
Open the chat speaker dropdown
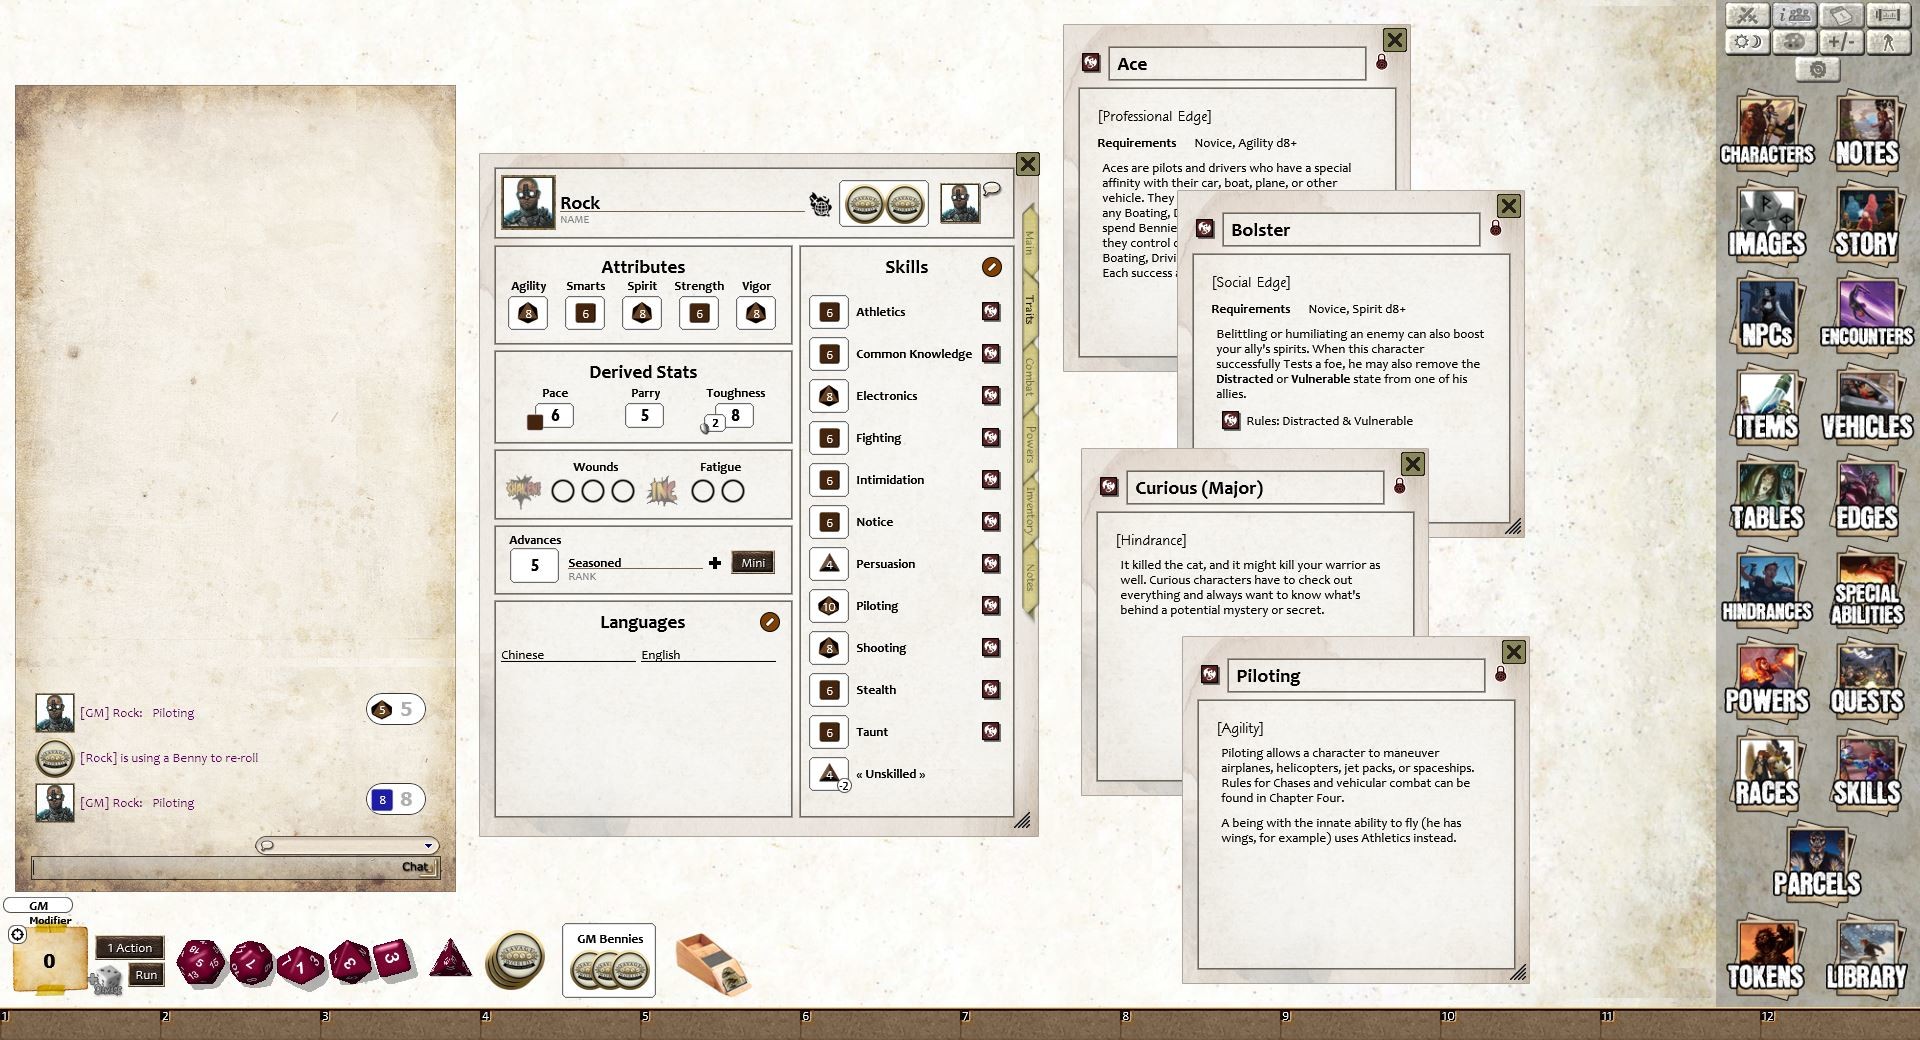(347, 846)
